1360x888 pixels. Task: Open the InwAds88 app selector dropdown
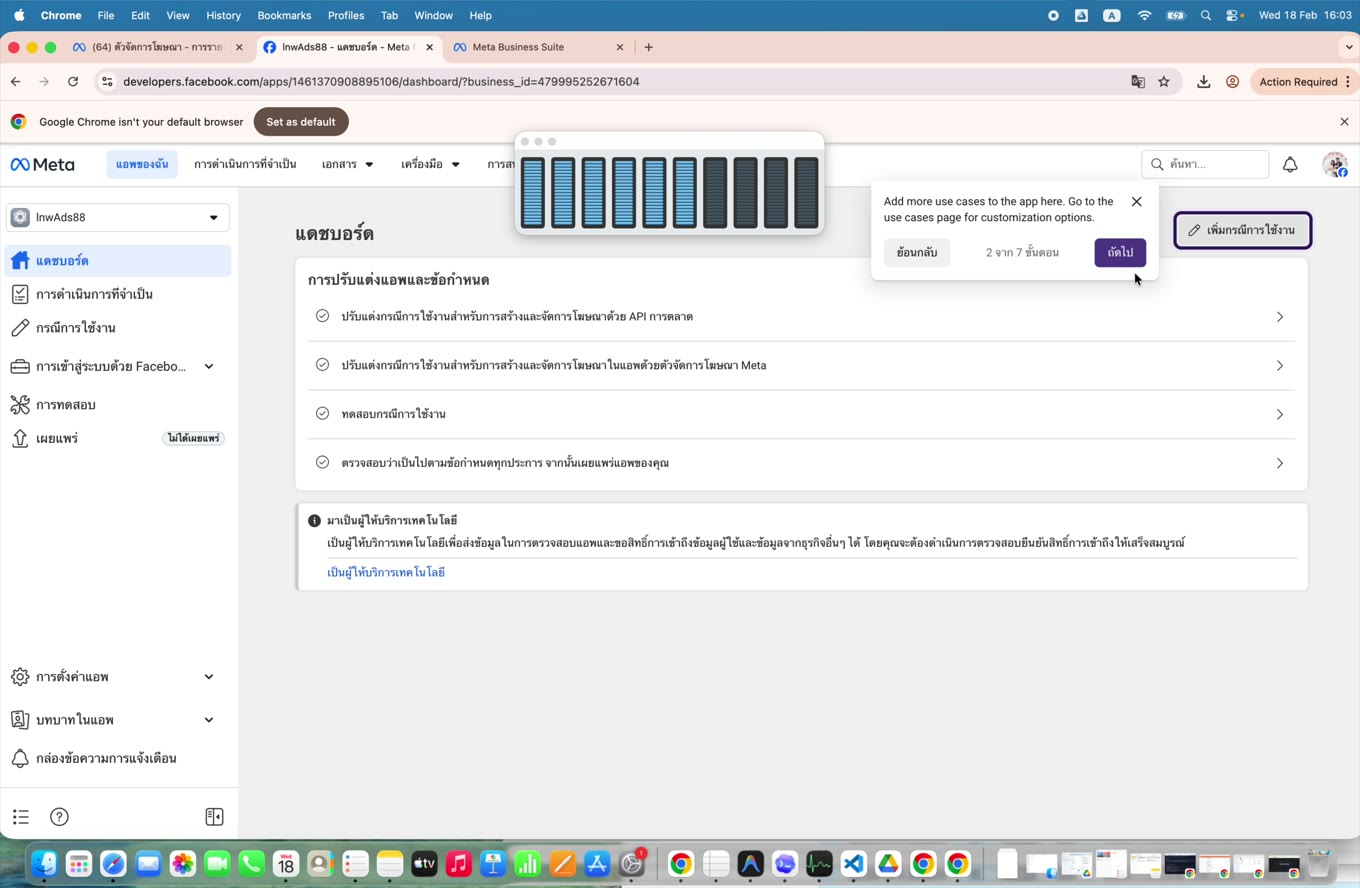(118, 218)
